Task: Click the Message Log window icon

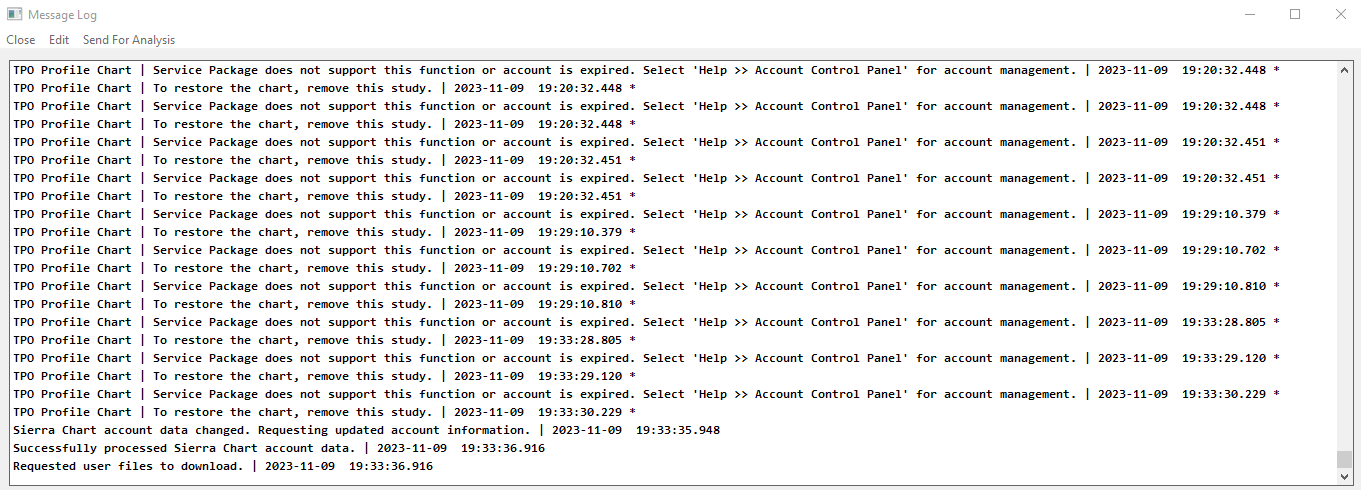Action: click(14, 15)
